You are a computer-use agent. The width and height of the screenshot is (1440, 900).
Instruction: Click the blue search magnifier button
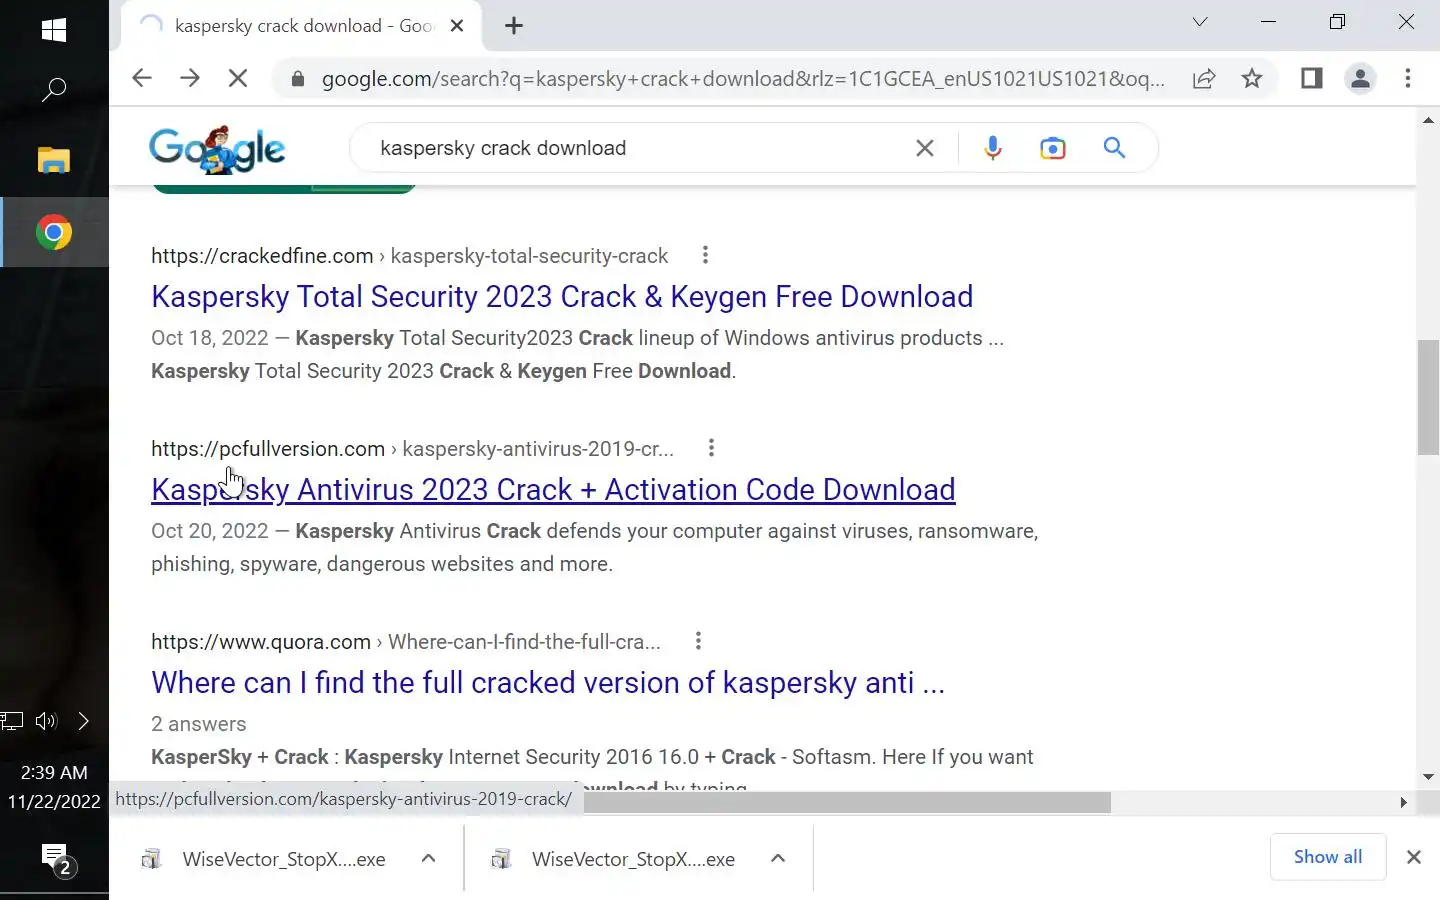(1114, 148)
